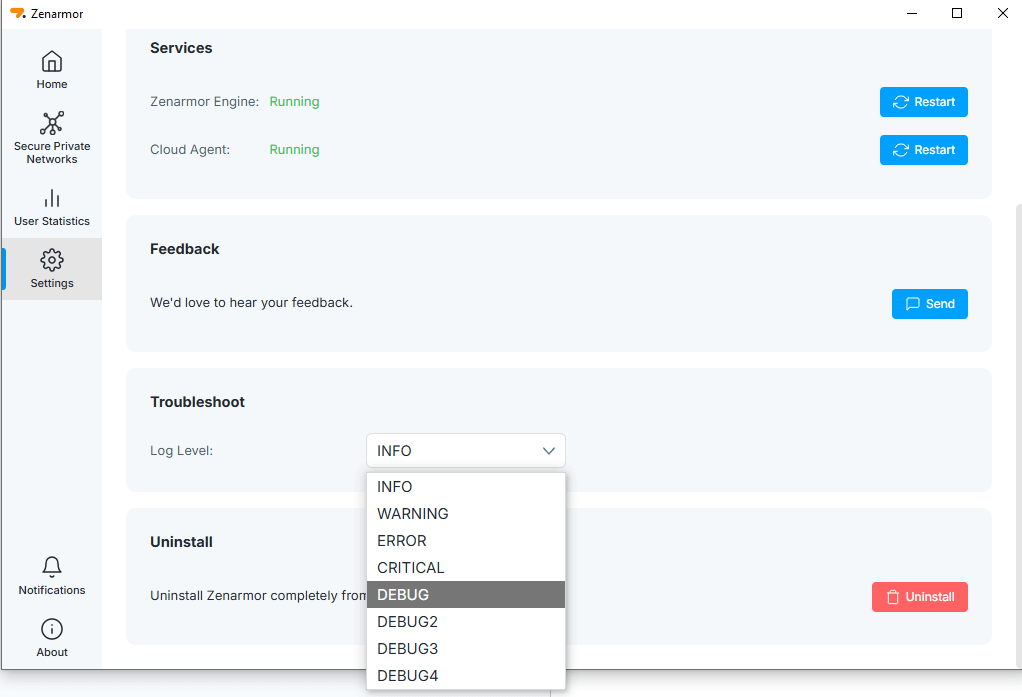Close the Zenarmor window
The image size is (1022, 697).
[x=1002, y=13]
